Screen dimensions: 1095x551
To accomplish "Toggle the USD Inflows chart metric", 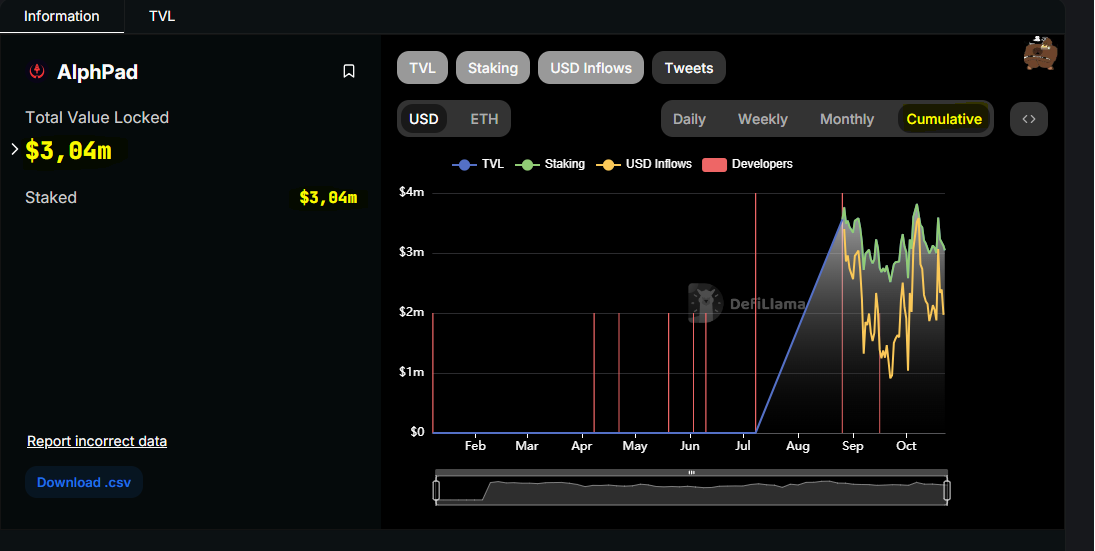I will click(591, 68).
